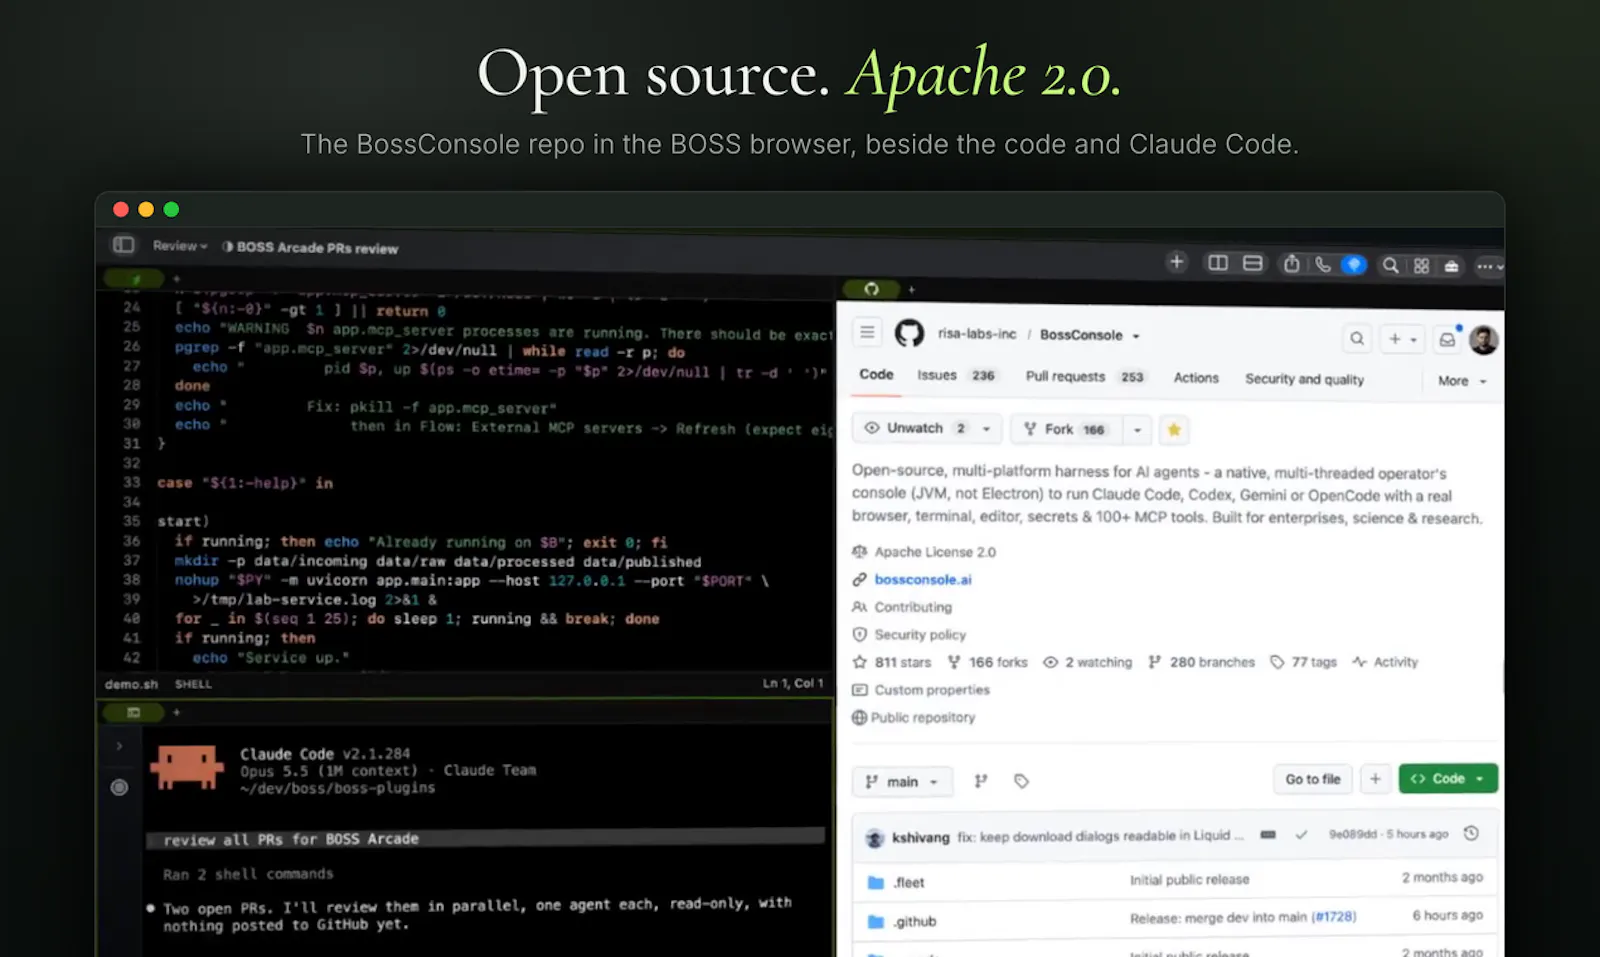The height and width of the screenshot is (957, 1600).
Task: Toggle the yellow star on repository
Action: pyautogui.click(x=1174, y=430)
